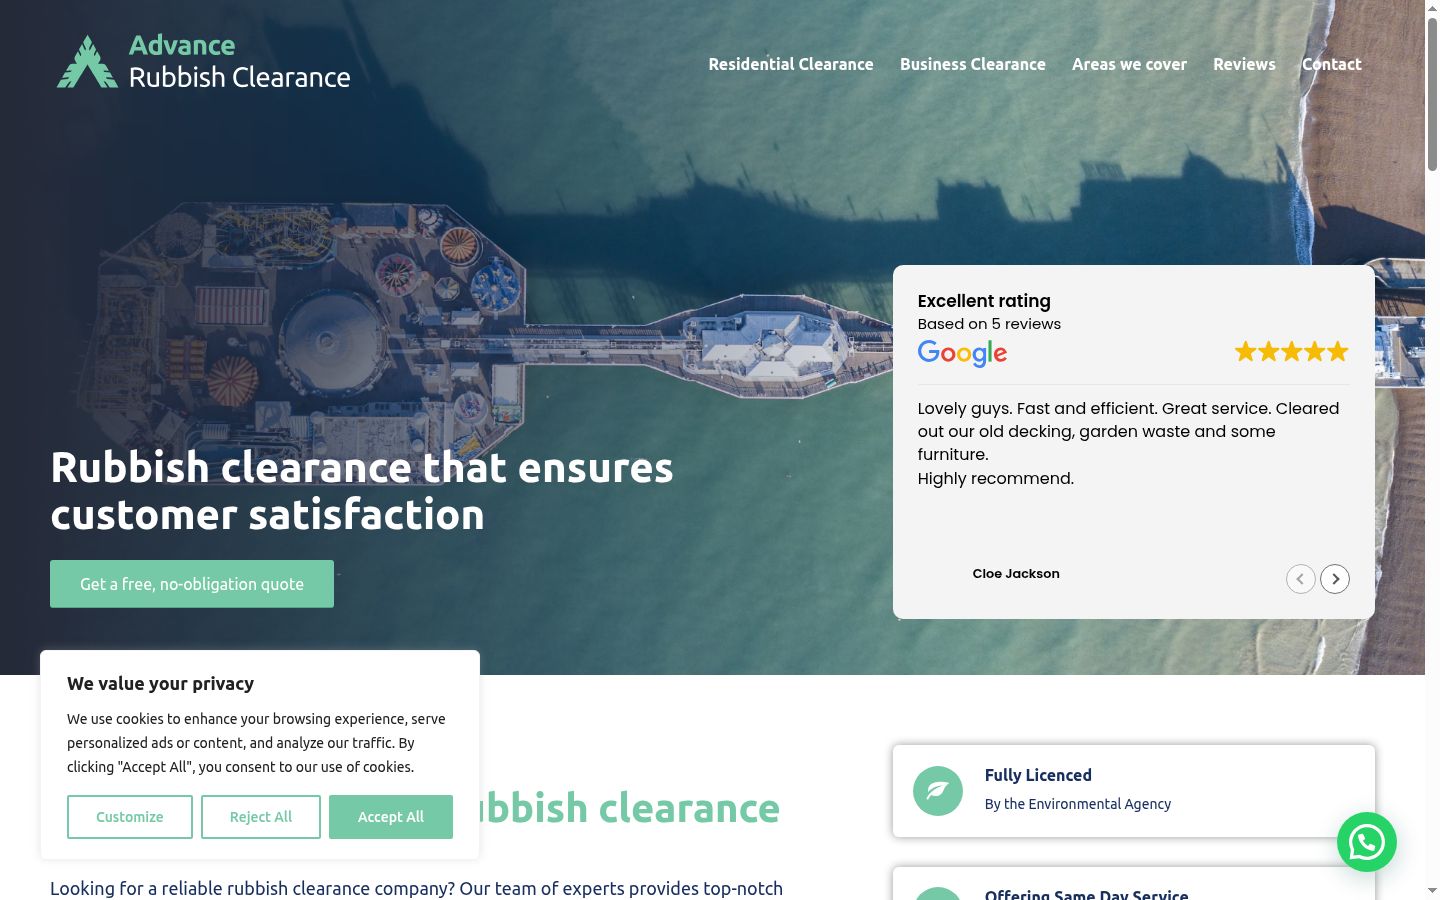Request a free, no-obligation quote
The height and width of the screenshot is (900, 1440).
click(192, 584)
